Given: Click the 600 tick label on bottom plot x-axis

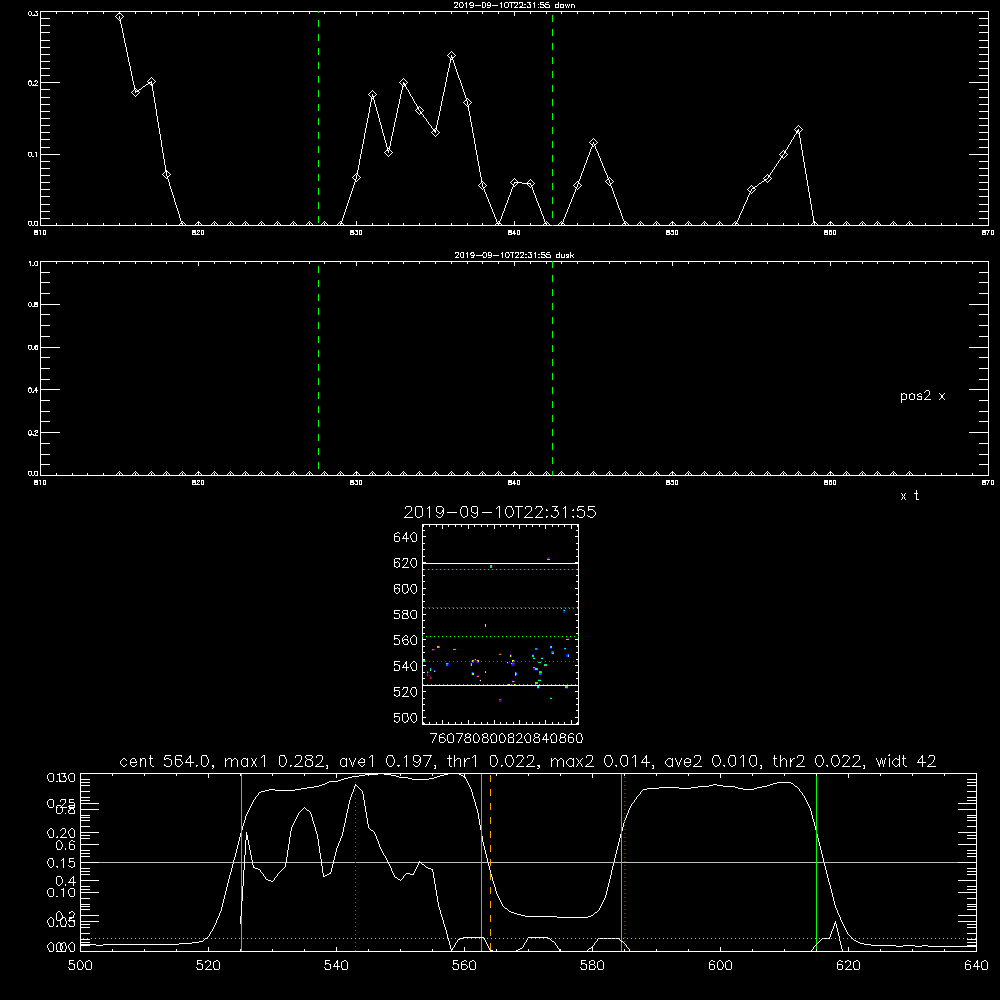Looking at the screenshot, I should pyautogui.click(x=720, y=966).
